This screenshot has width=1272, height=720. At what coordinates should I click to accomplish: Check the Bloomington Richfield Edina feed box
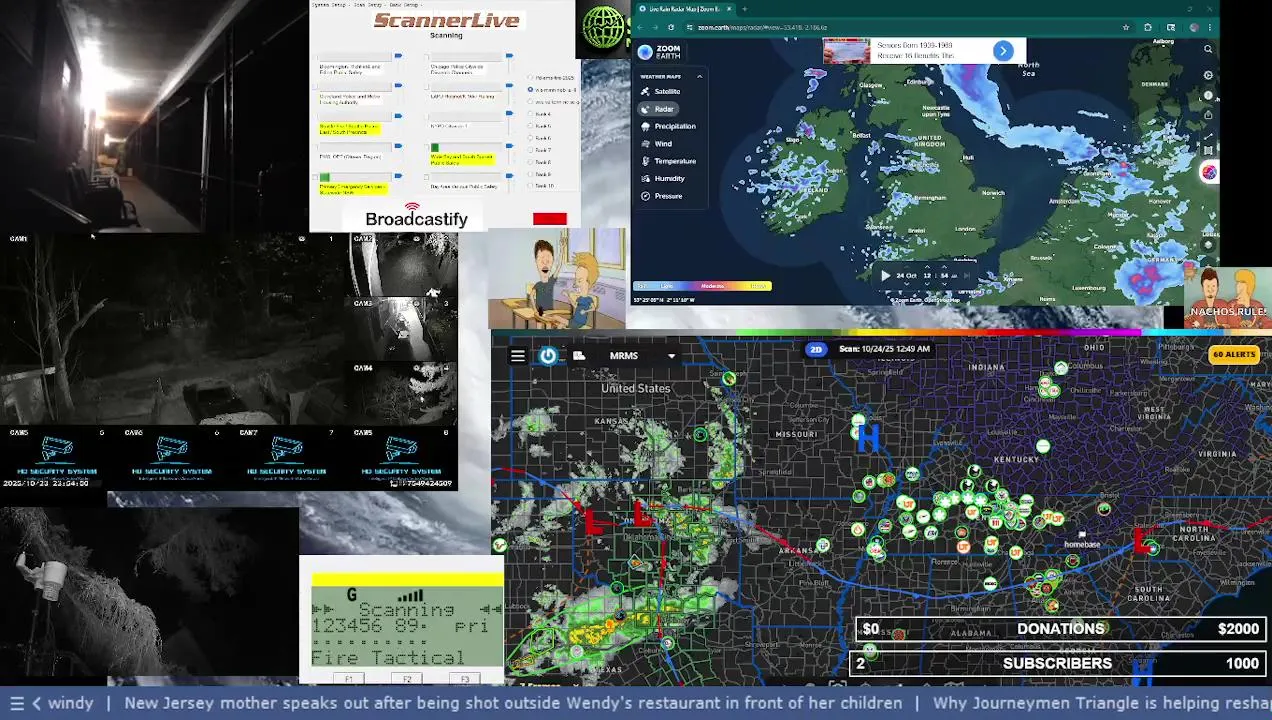315,57
